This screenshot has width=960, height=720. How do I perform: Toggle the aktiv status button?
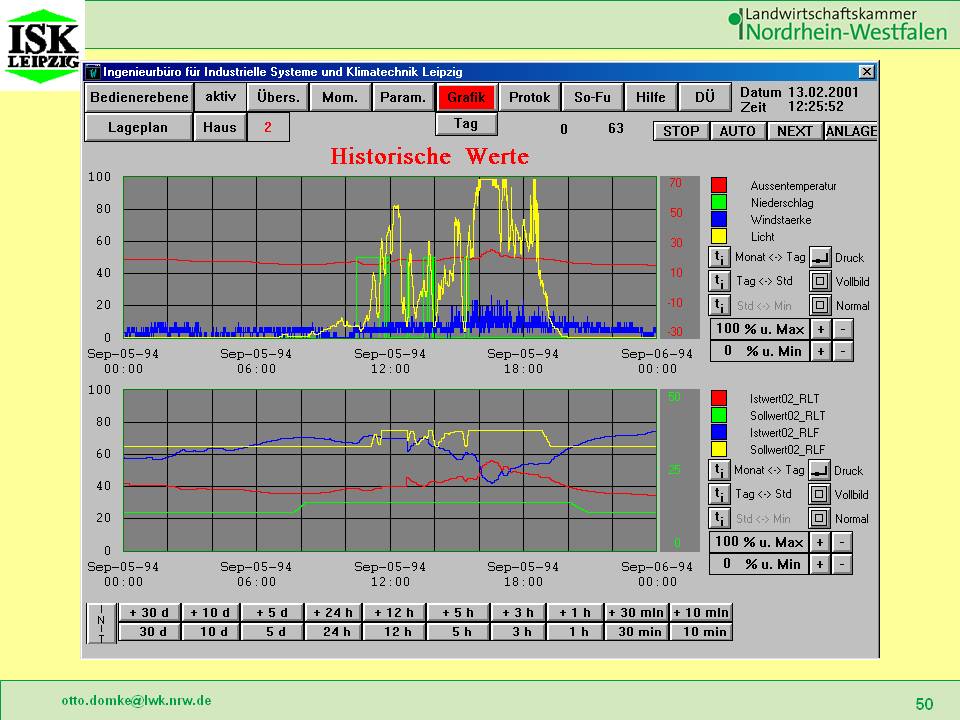pyautogui.click(x=220, y=97)
